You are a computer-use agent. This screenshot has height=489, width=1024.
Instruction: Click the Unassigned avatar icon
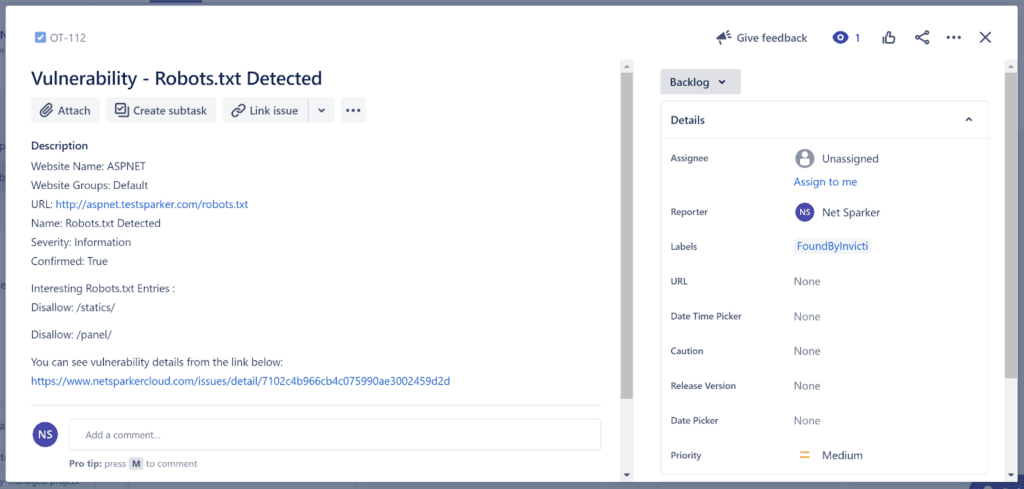[804, 158]
